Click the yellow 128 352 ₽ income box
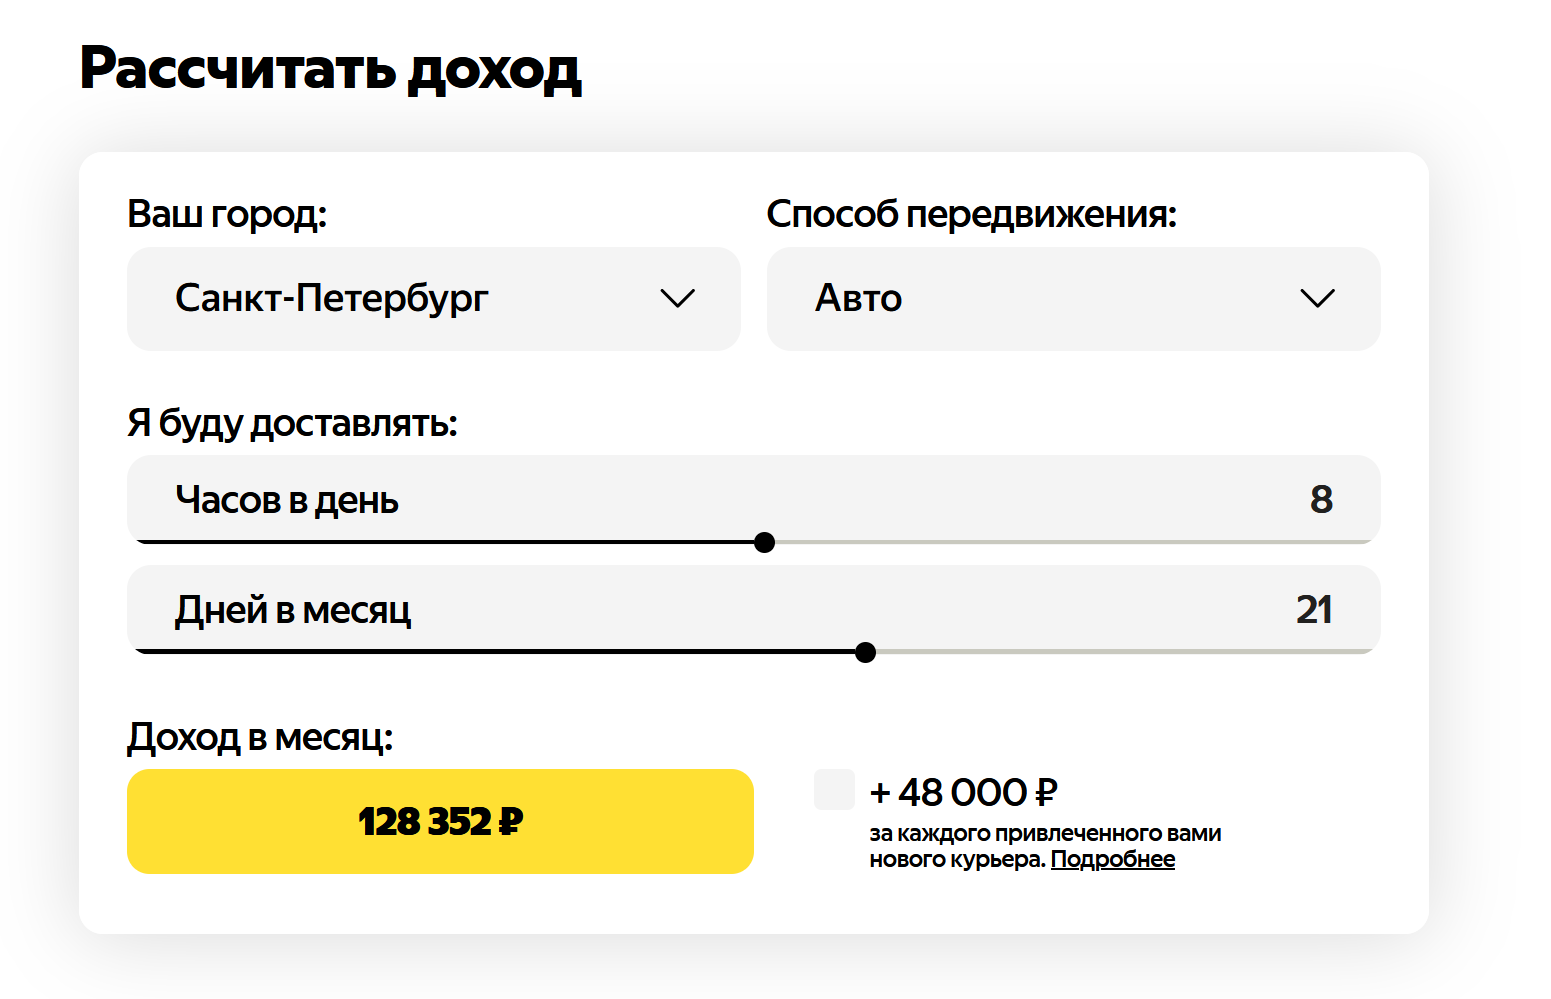 [x=440, y=822]
